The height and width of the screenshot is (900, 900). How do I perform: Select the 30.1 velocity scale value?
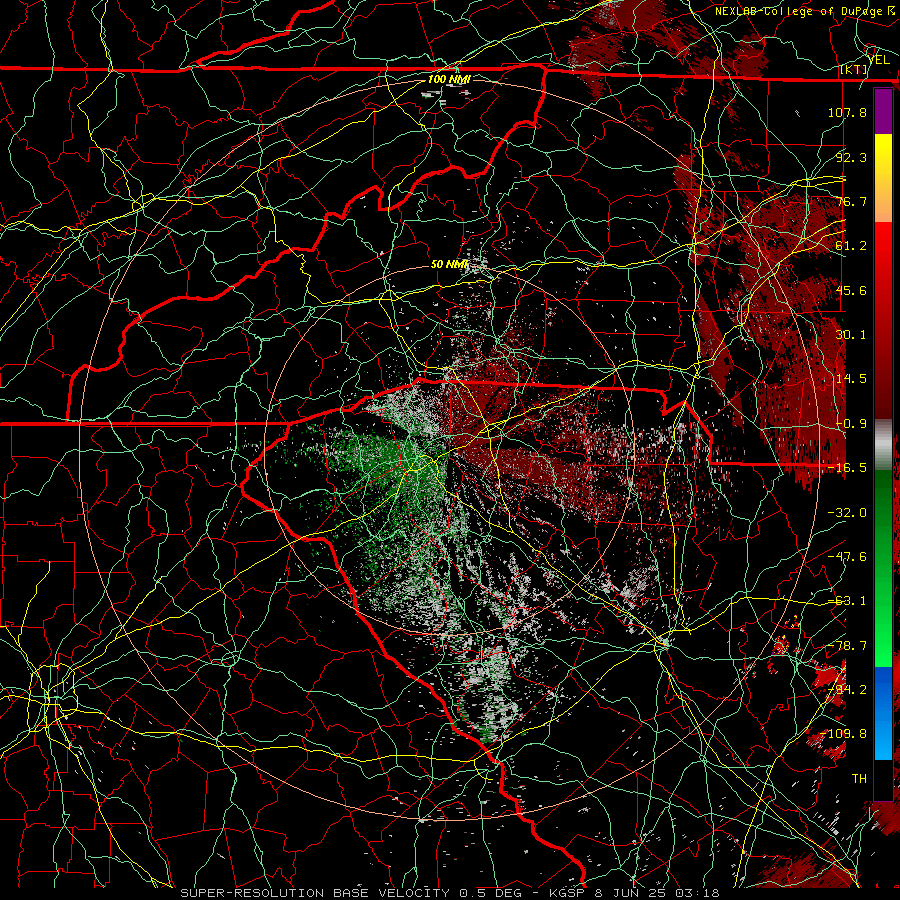851,334
